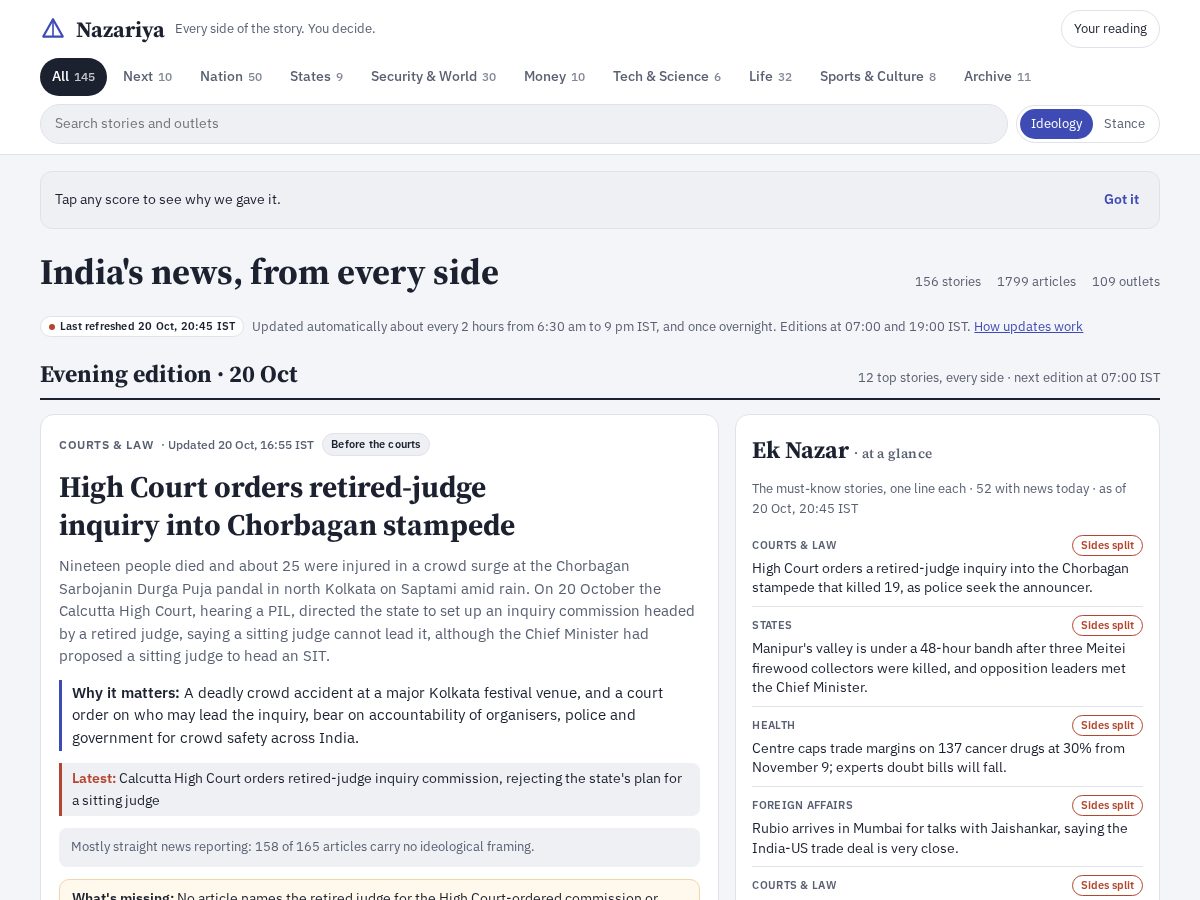Click the FOREIGN AFFAIRS category label
The height and width of the screenshot is (900, 1200).
pyautogui.click(x=802, y=806)
